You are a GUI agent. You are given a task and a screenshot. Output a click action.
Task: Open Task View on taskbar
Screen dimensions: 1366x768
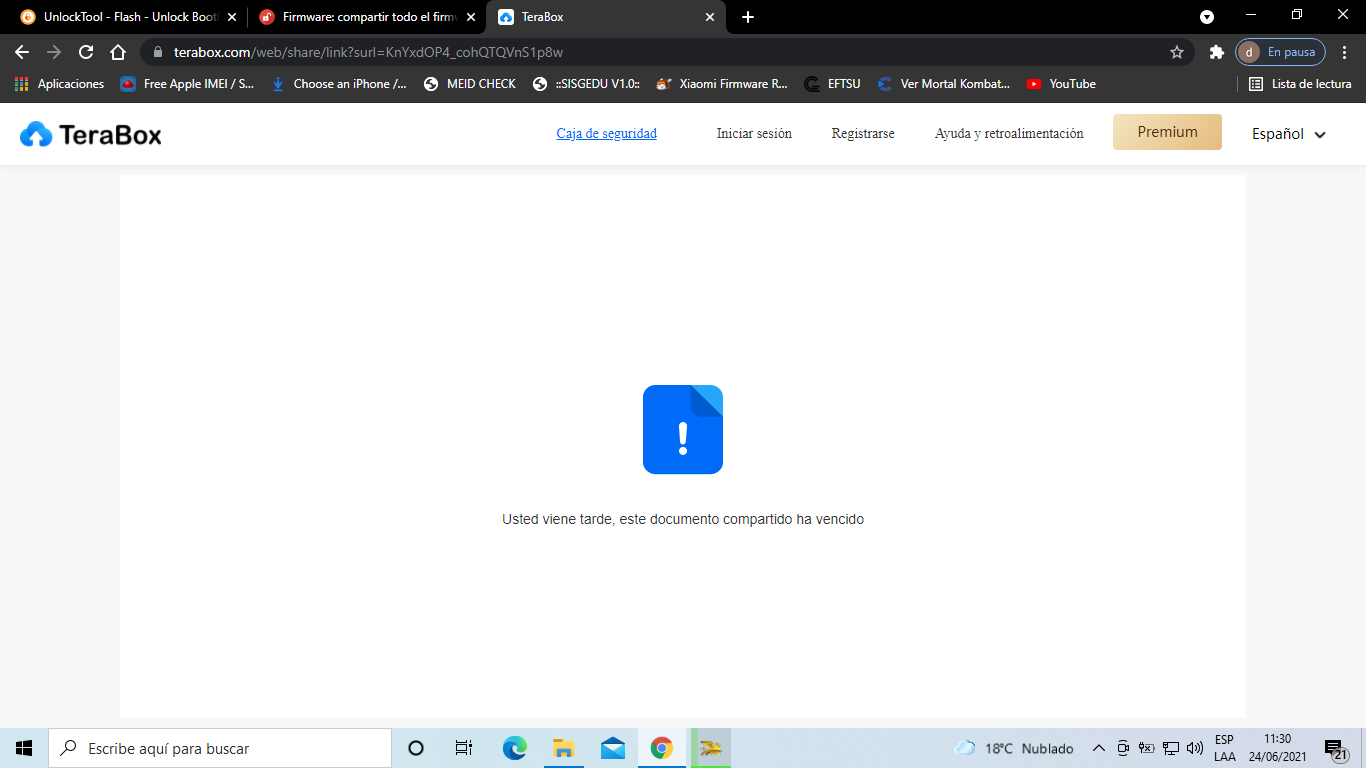(x=464, y=748)
